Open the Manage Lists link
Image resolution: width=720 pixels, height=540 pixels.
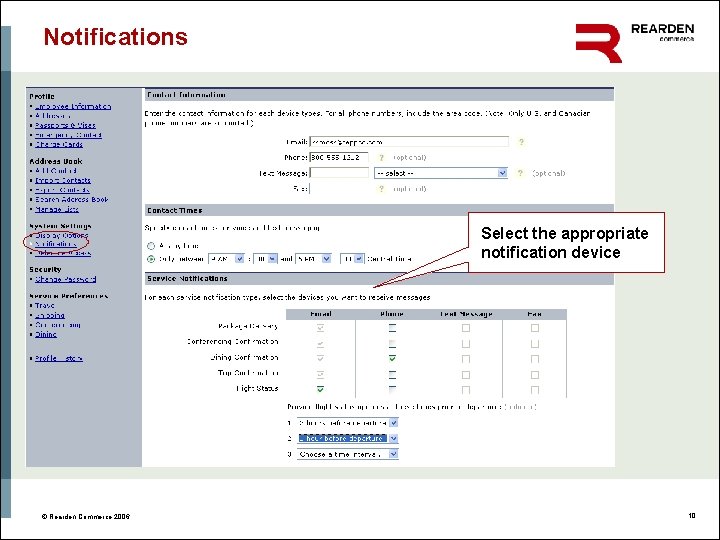57,209
